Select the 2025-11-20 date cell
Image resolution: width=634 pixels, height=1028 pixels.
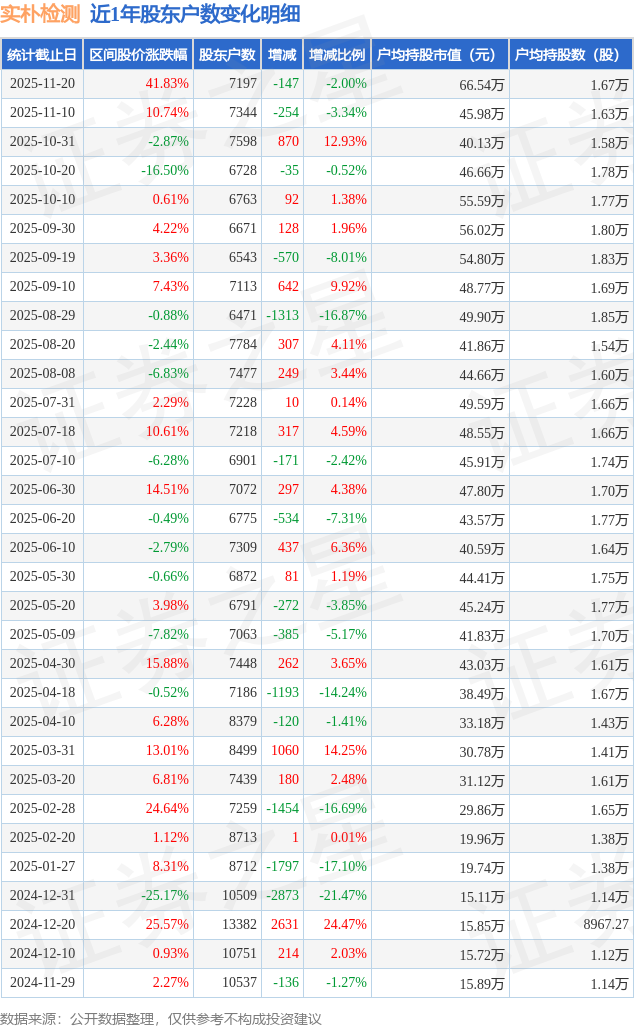coord(42,84)
